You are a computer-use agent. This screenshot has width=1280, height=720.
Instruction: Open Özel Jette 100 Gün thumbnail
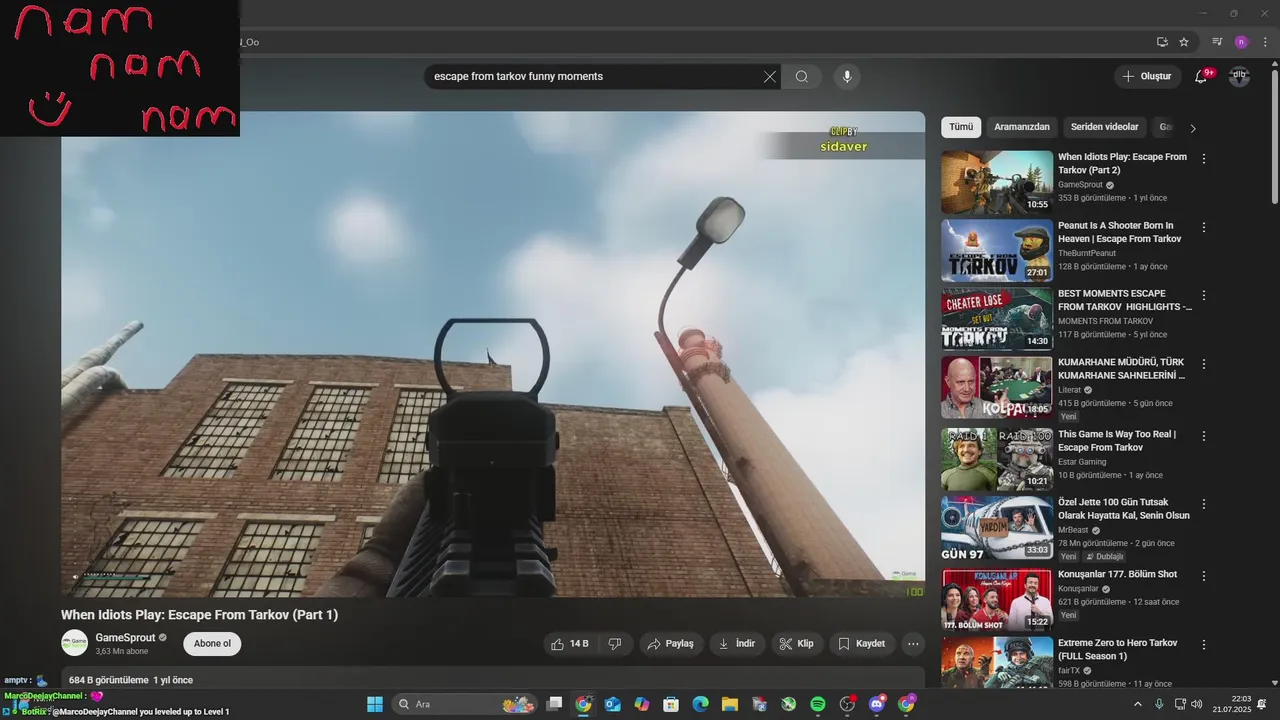click(x=997, y=528)
